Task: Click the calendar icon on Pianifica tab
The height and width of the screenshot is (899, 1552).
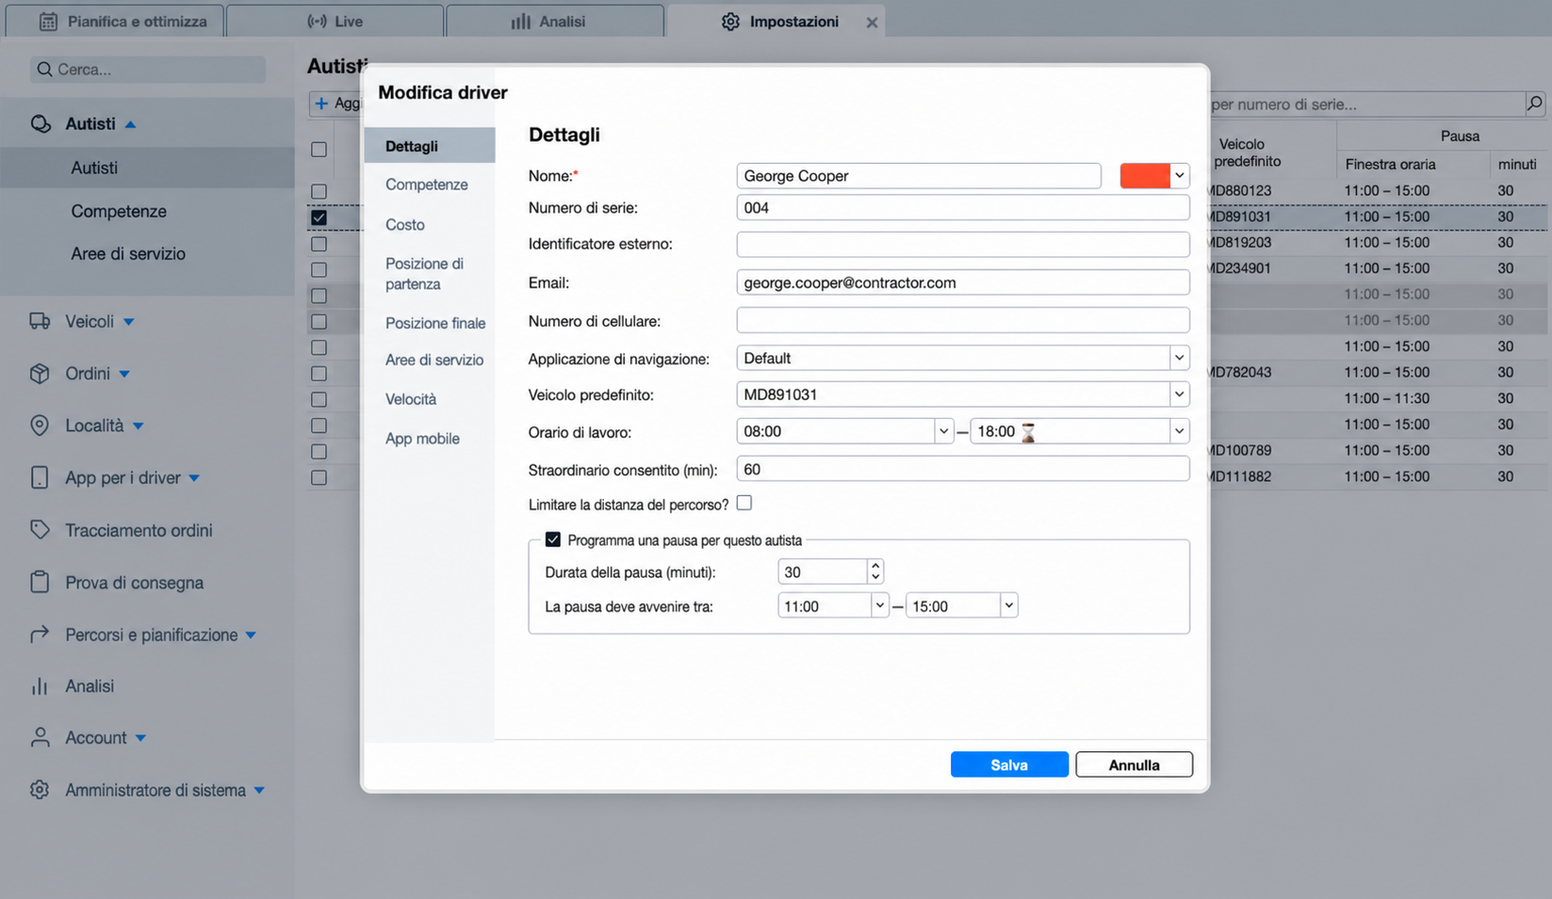Action: [48, 21]
